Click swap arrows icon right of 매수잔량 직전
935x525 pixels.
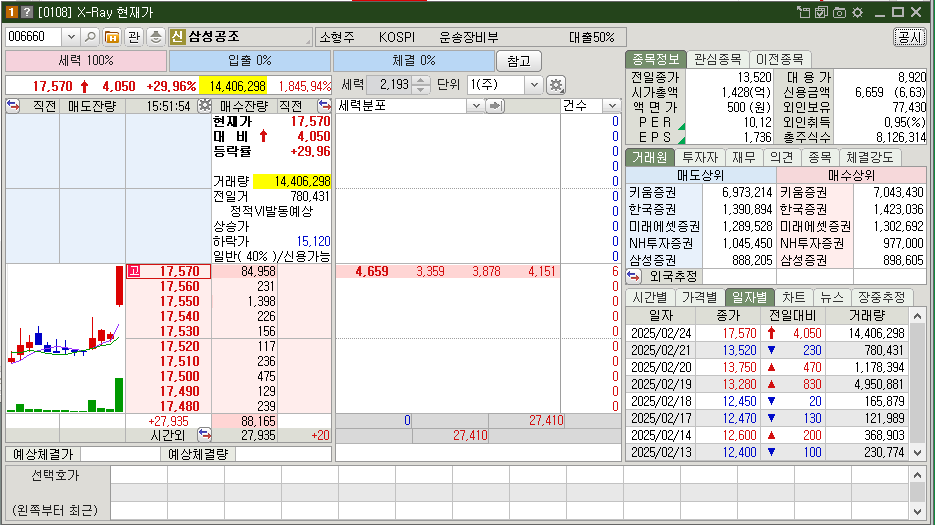click(324, 106)
